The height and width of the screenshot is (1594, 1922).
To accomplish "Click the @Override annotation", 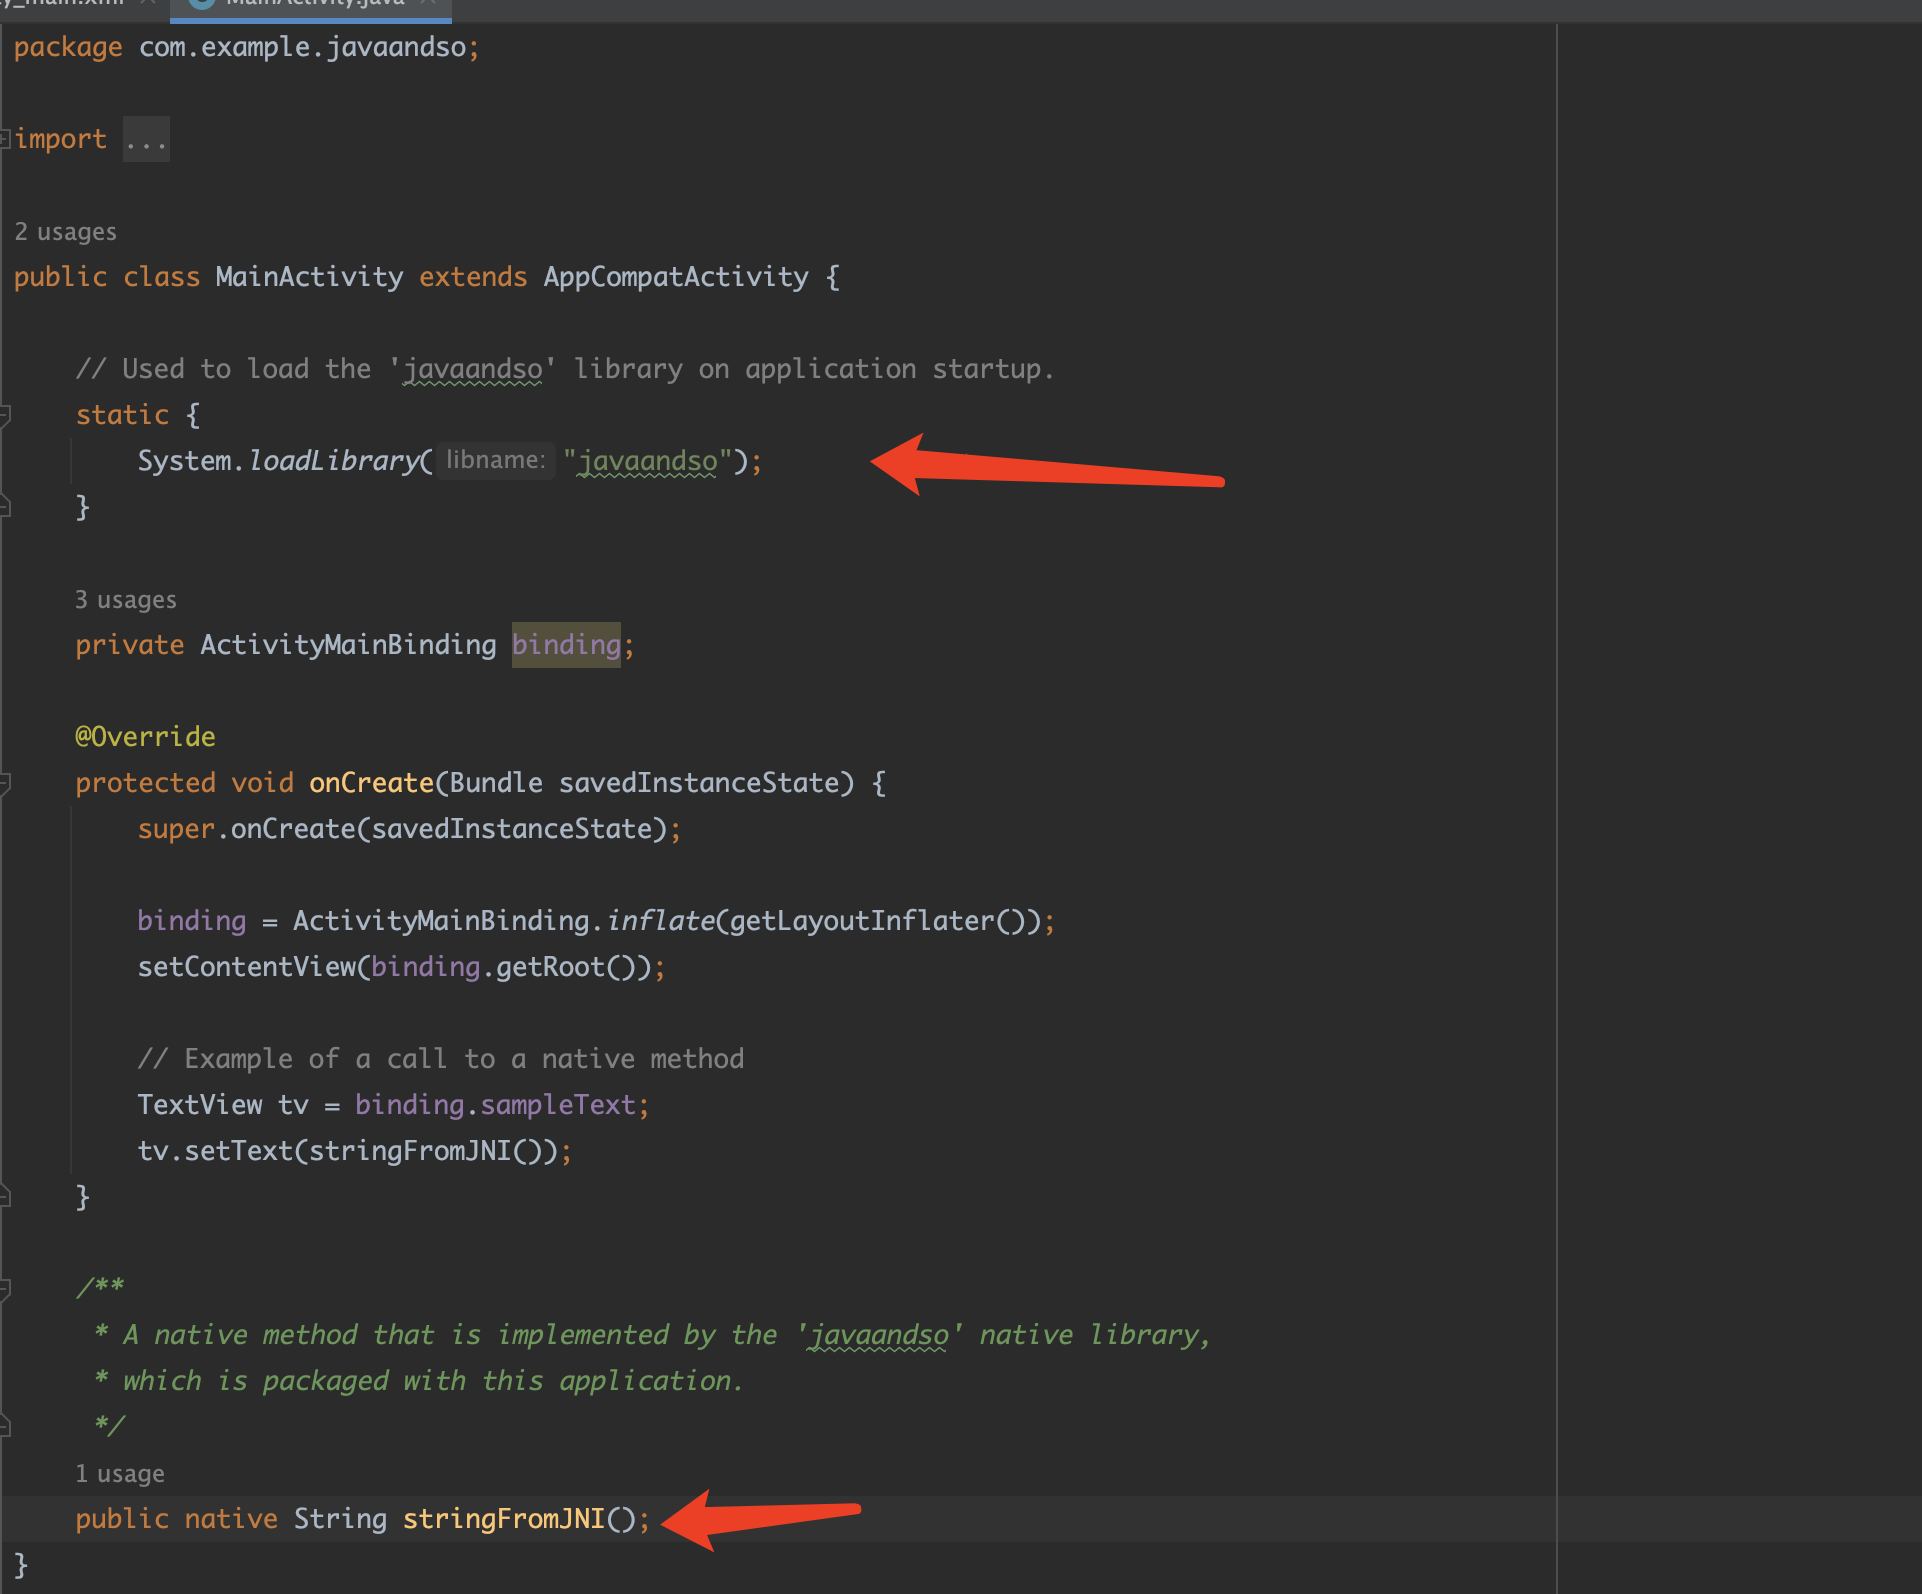I will 145,737.
